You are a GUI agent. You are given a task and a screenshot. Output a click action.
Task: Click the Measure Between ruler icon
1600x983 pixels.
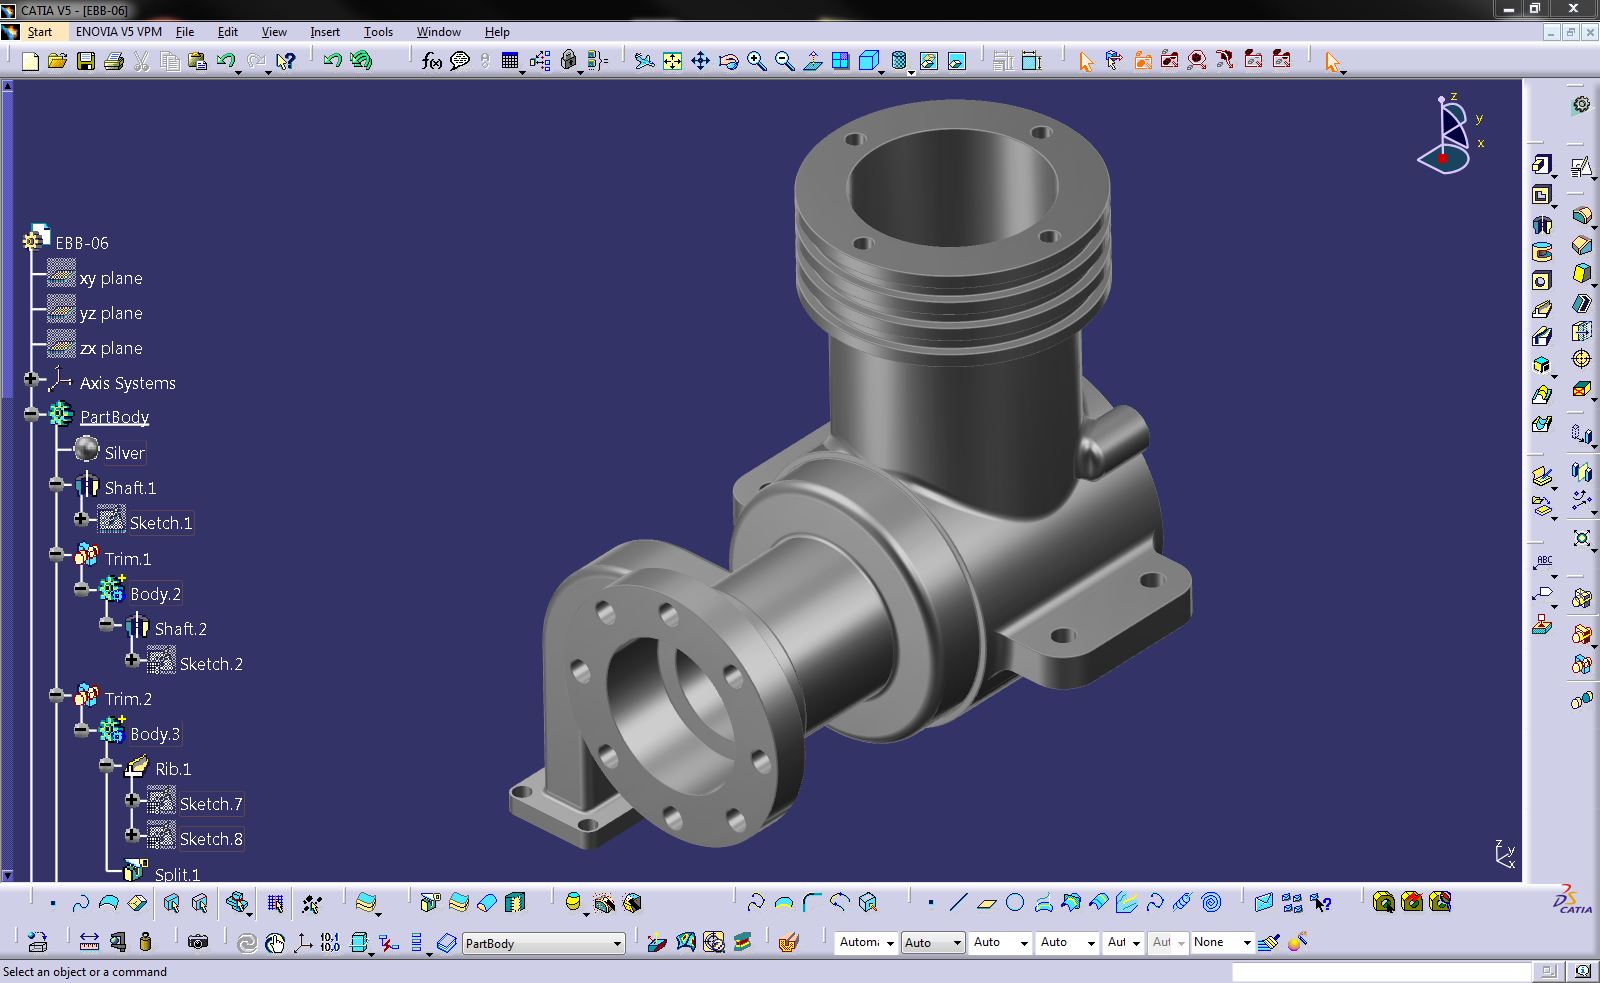(x=89, y=942)
